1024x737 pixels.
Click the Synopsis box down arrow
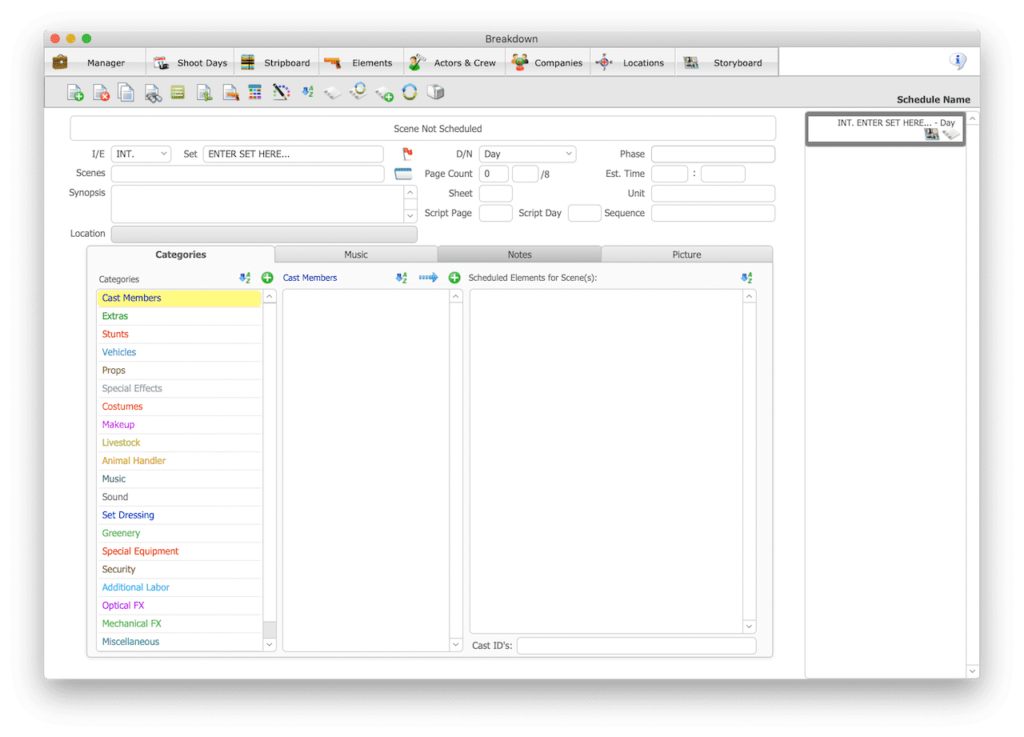(x=410, y=215)
